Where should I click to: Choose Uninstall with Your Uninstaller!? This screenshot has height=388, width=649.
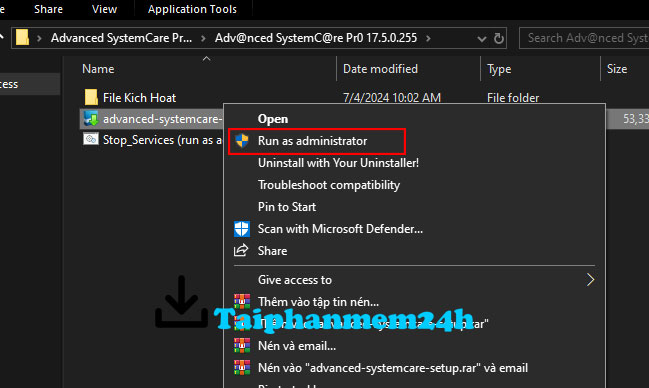click(x=338, y=163)
